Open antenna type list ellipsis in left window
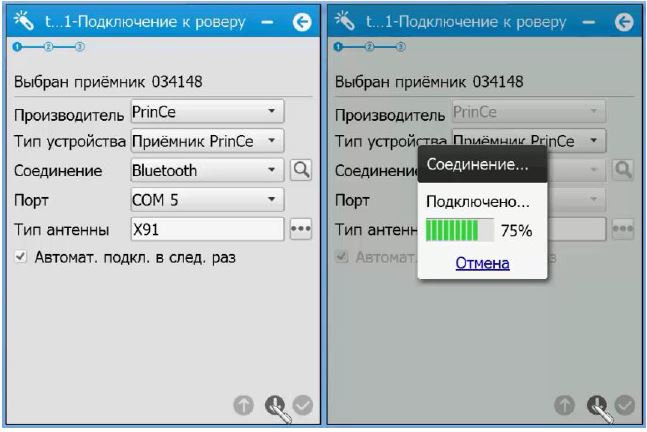 point(301,229)
